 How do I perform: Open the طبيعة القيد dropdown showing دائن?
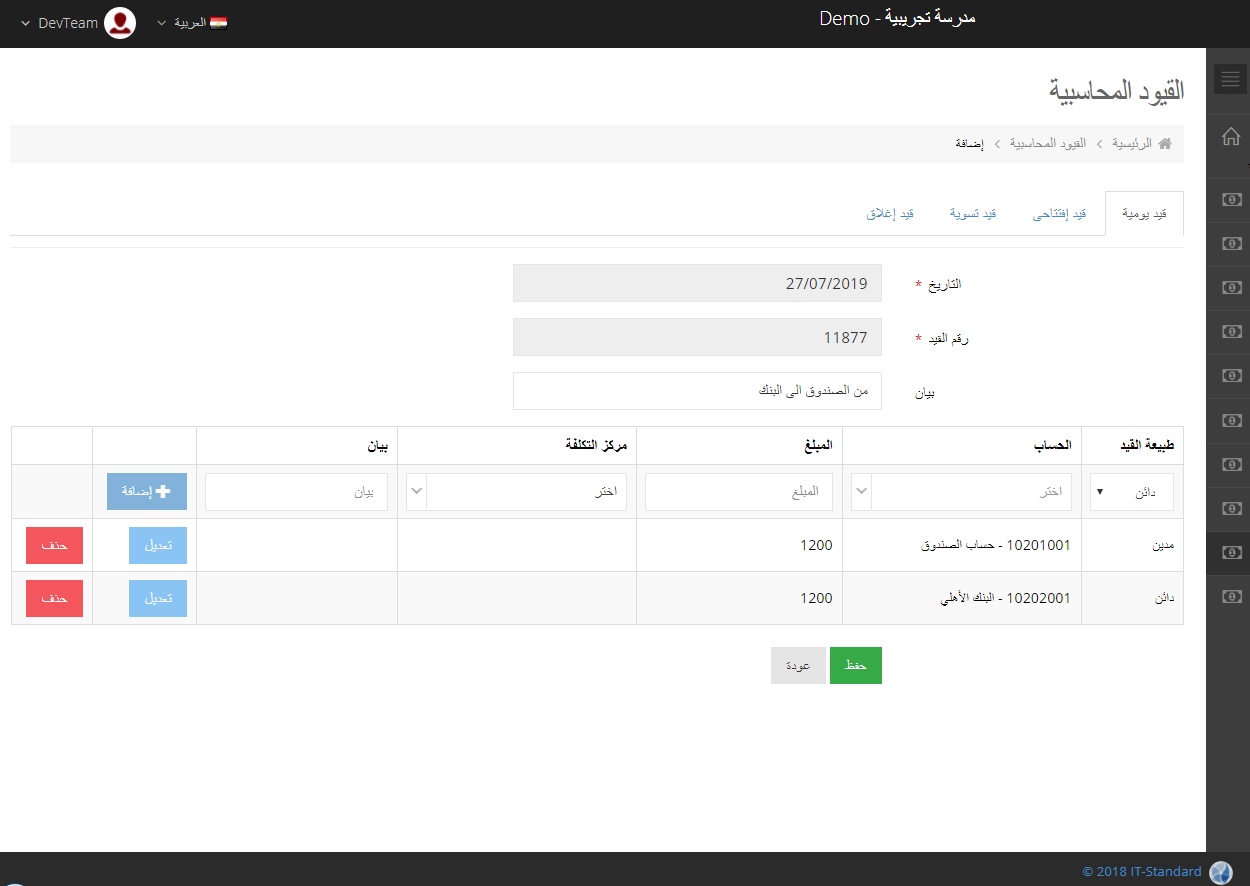[1131, 492]
